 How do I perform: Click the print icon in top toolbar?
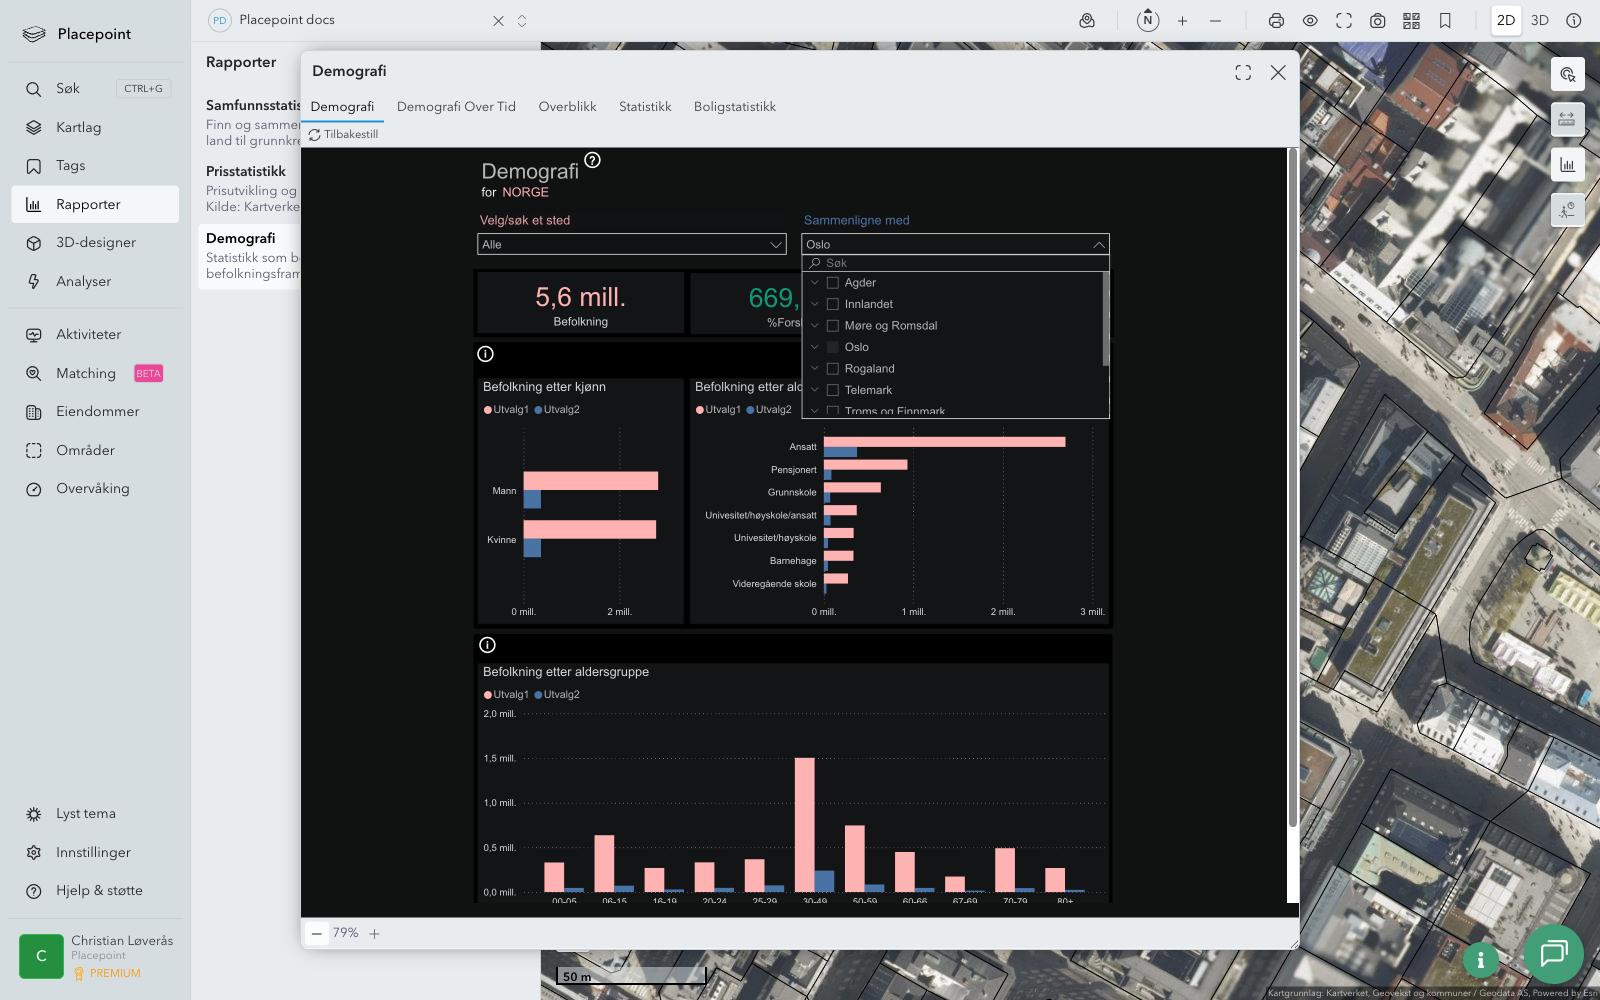1276,21
